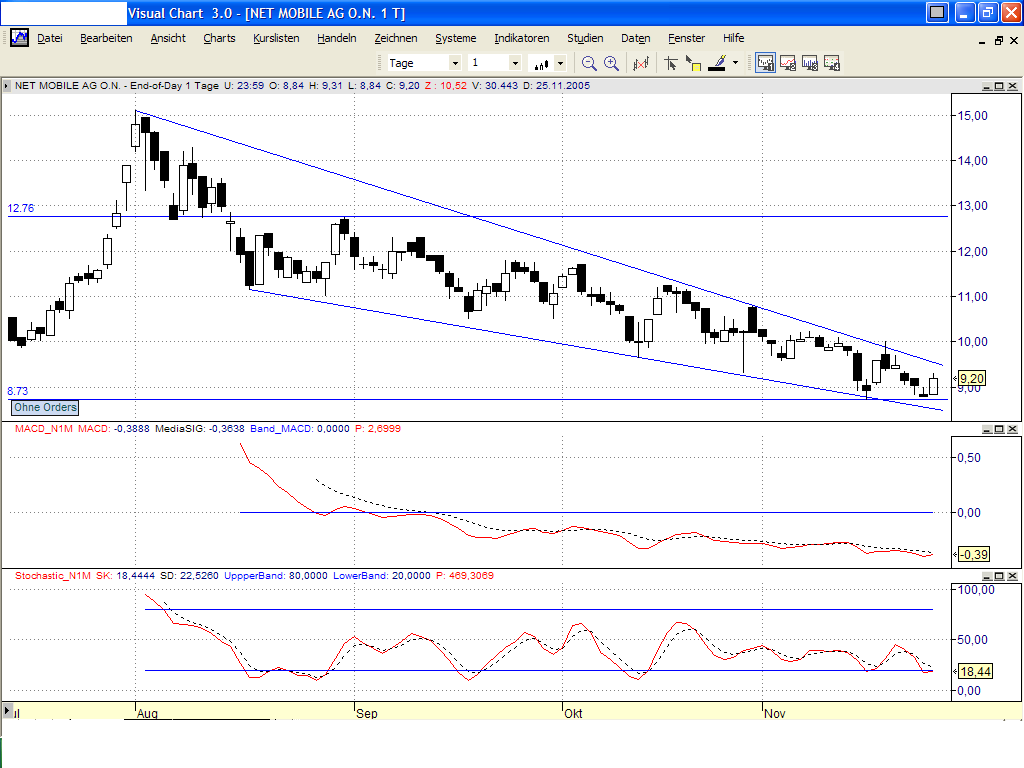Image resolution: width=1024 pixels, height=768 pixels.
Task: Toggle the MACD_N1M panel maximize control
Action: point(998,430)
